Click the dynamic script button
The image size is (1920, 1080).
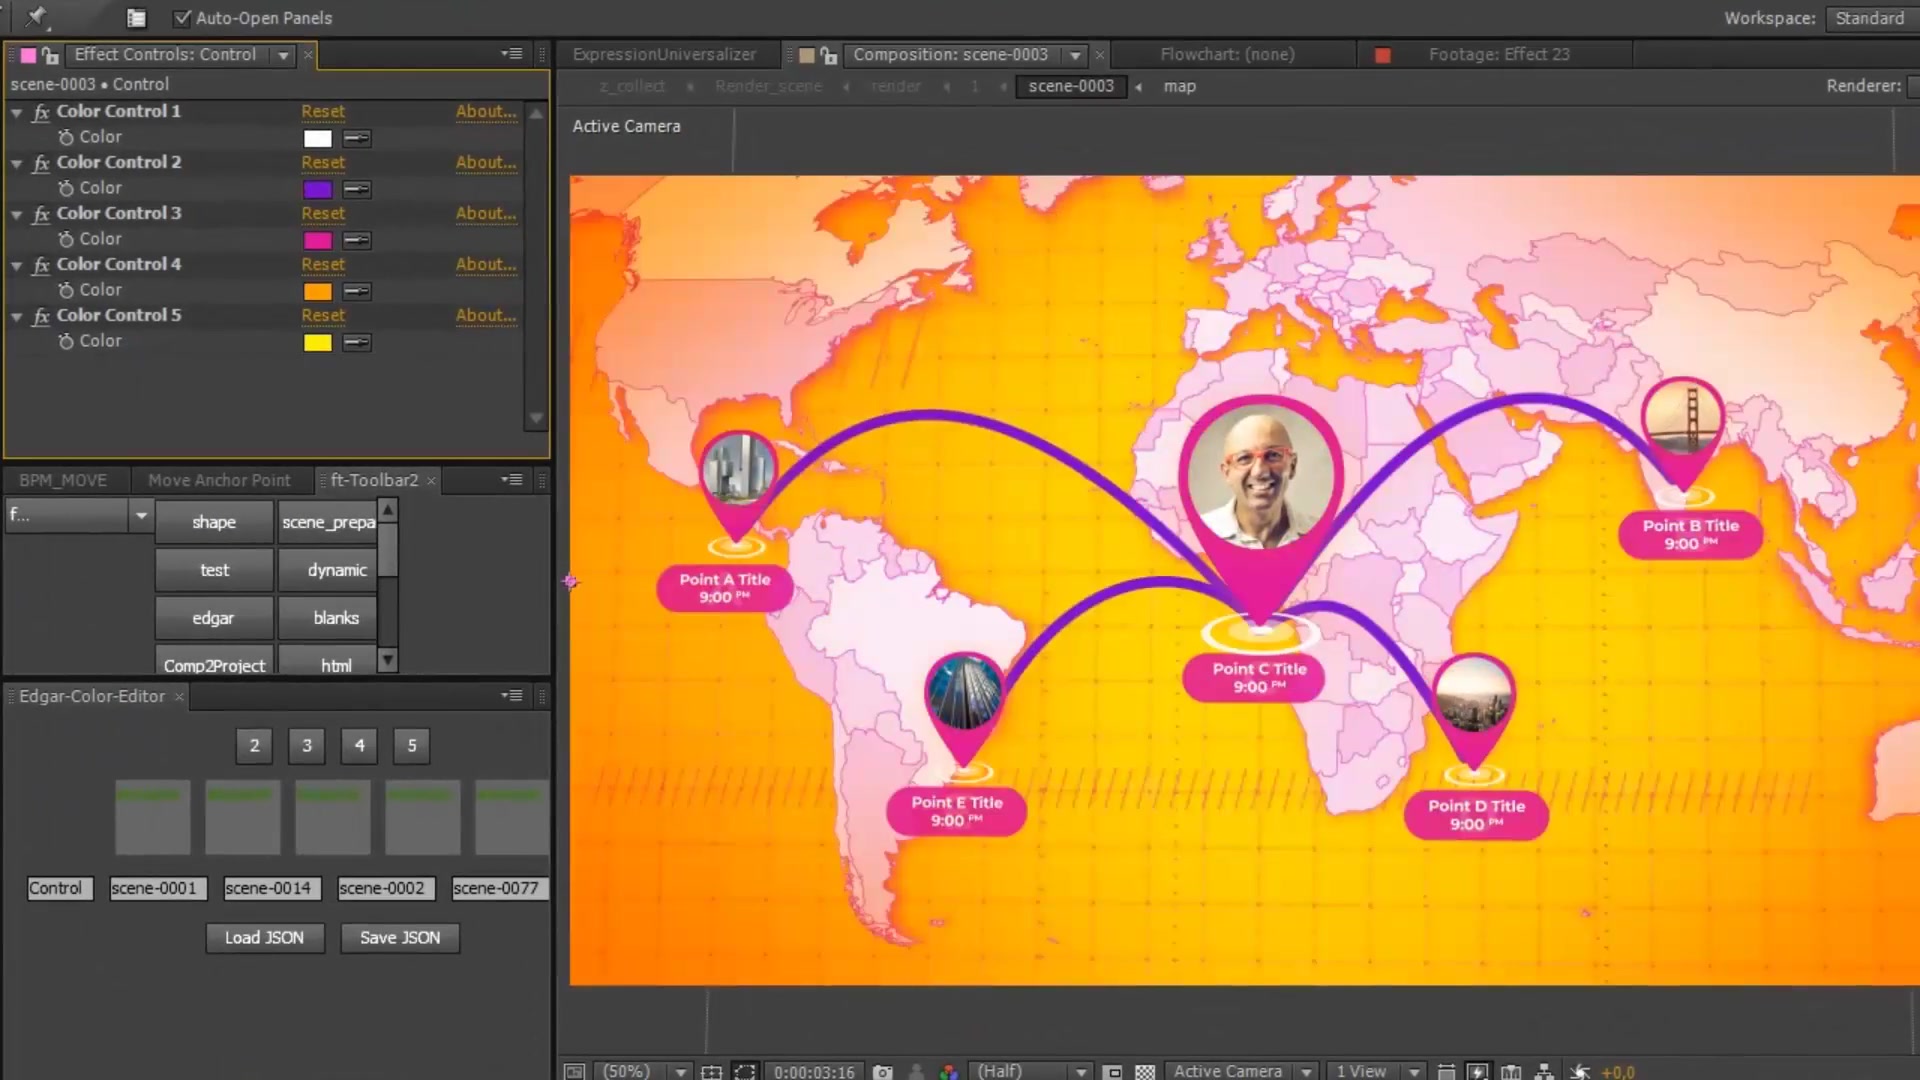pos(335,570)
